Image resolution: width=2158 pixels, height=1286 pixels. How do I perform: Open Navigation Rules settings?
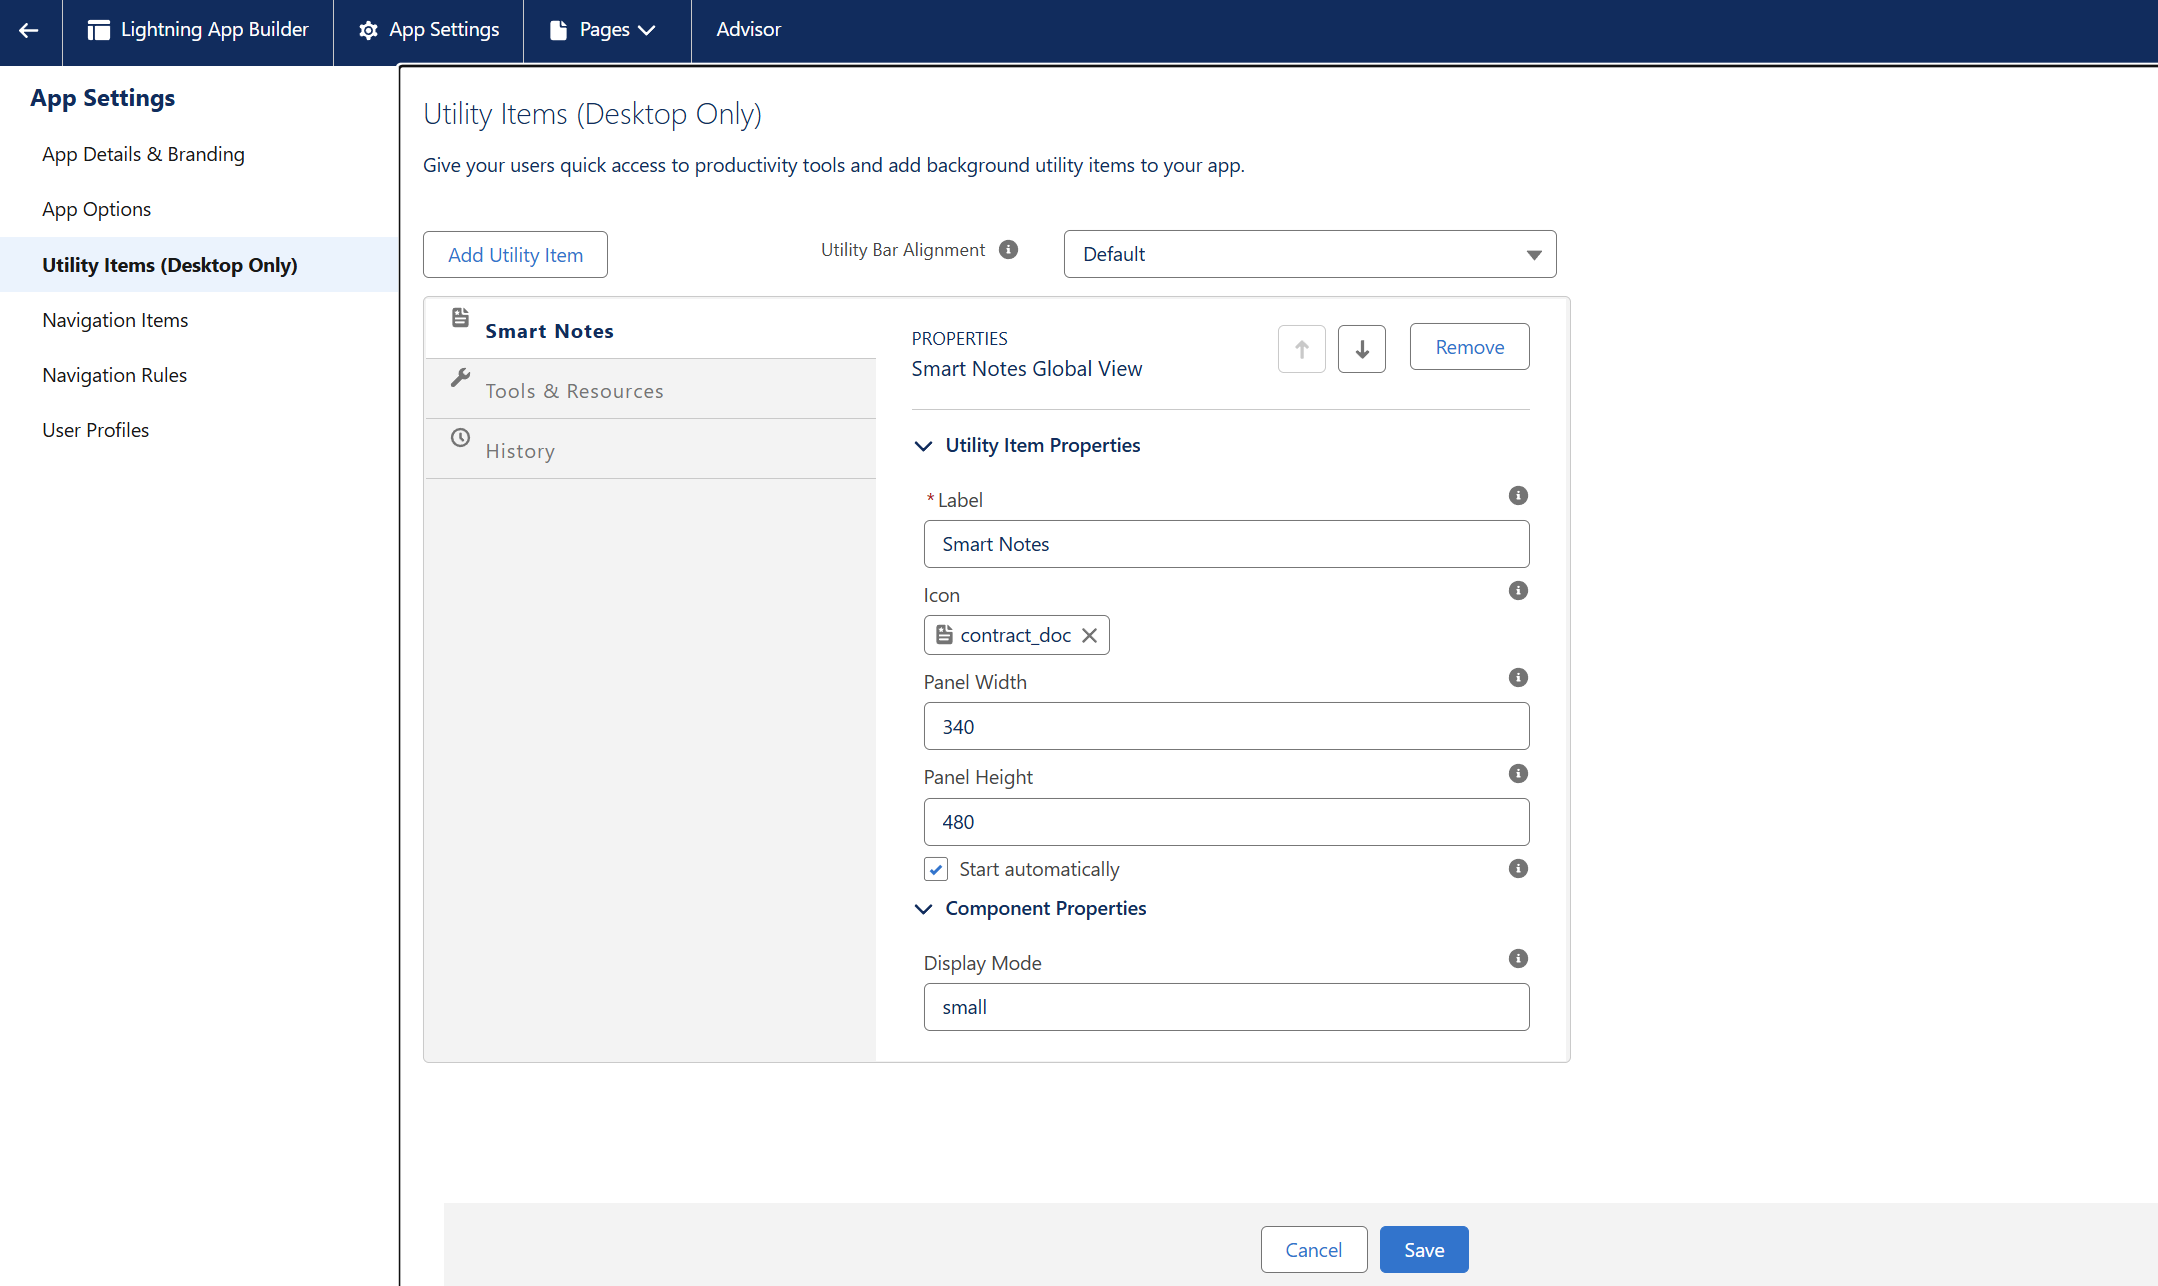click(114, 375)
